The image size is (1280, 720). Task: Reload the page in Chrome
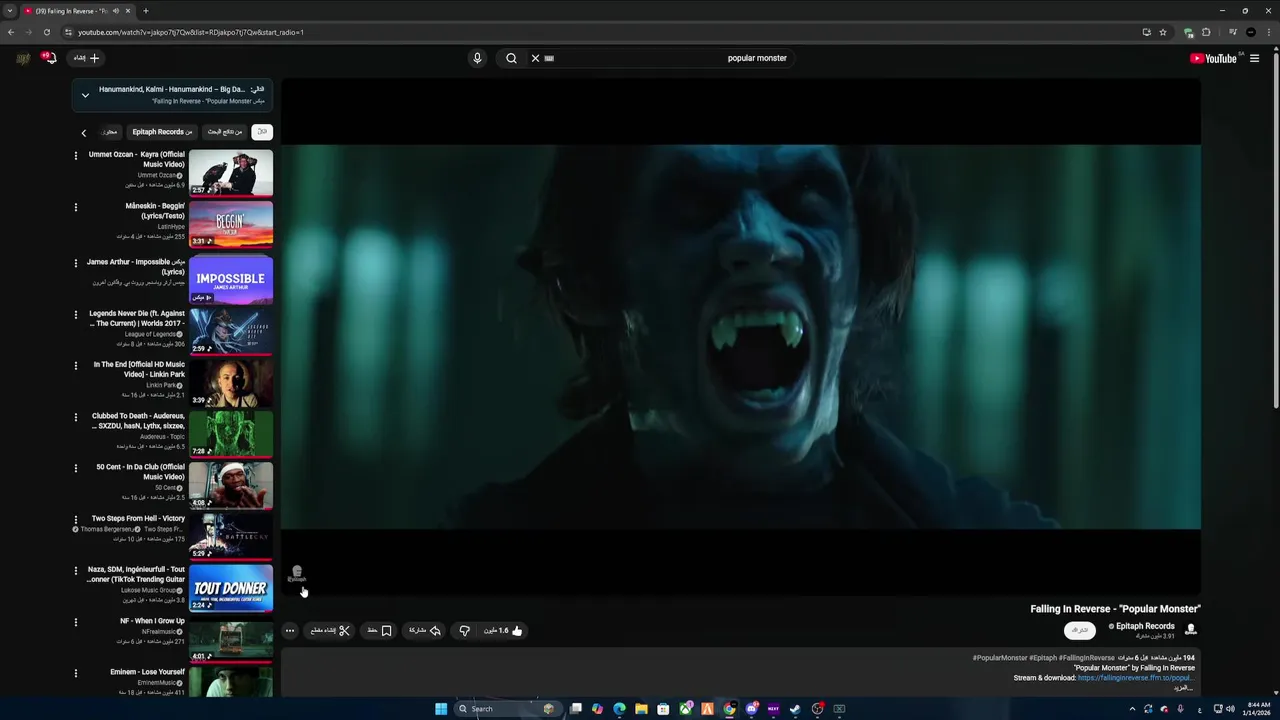(46, 32)
